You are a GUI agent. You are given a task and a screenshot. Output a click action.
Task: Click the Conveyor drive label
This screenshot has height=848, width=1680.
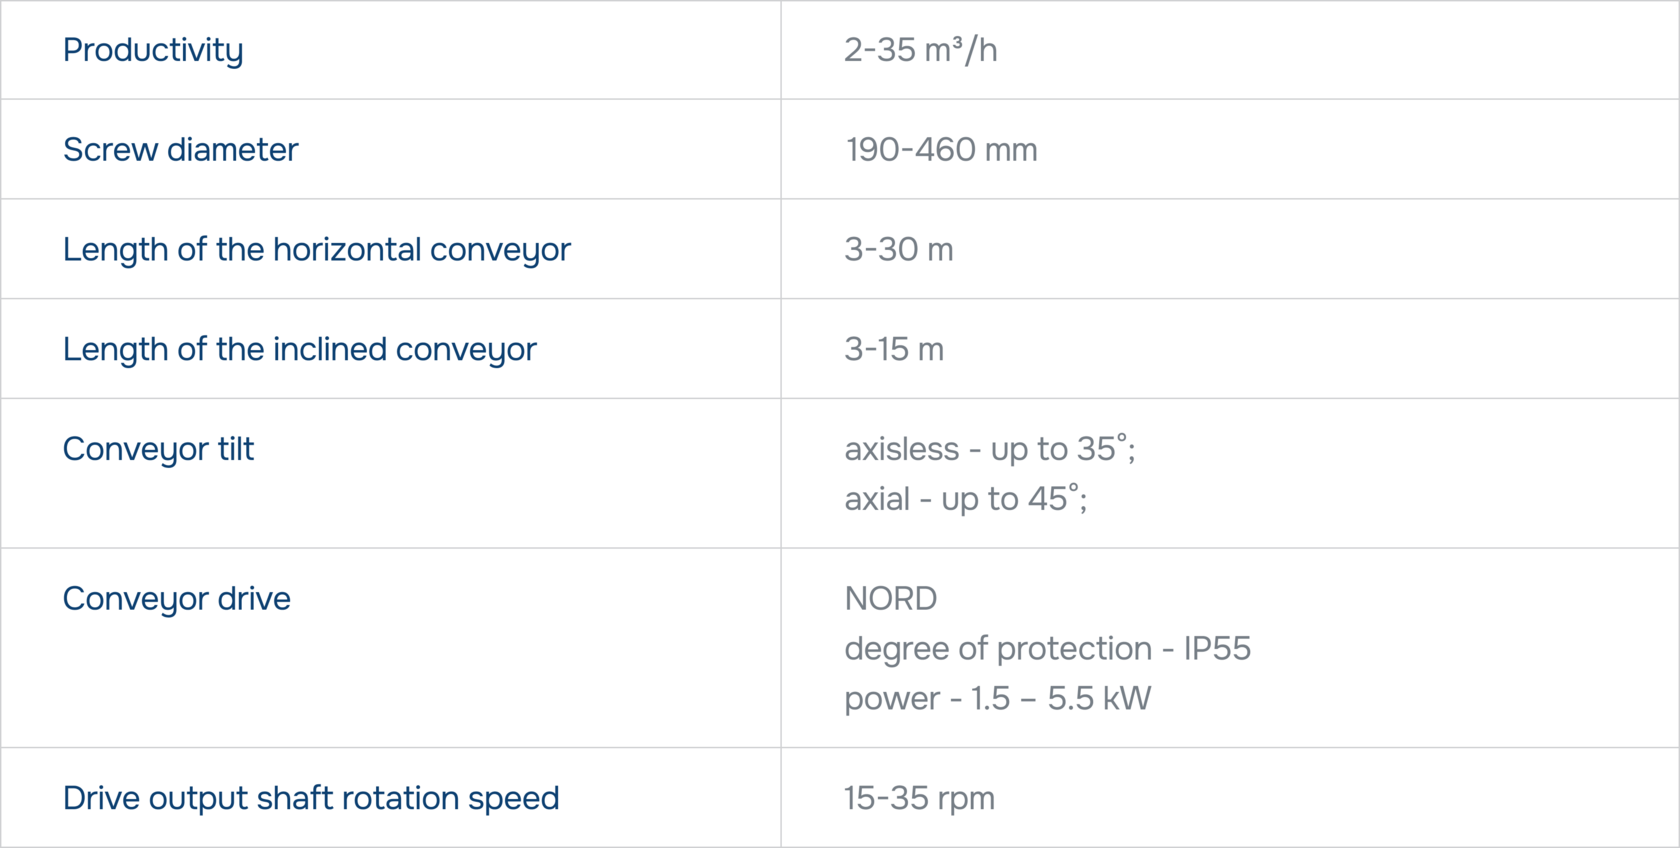click(x=176, y=599)
